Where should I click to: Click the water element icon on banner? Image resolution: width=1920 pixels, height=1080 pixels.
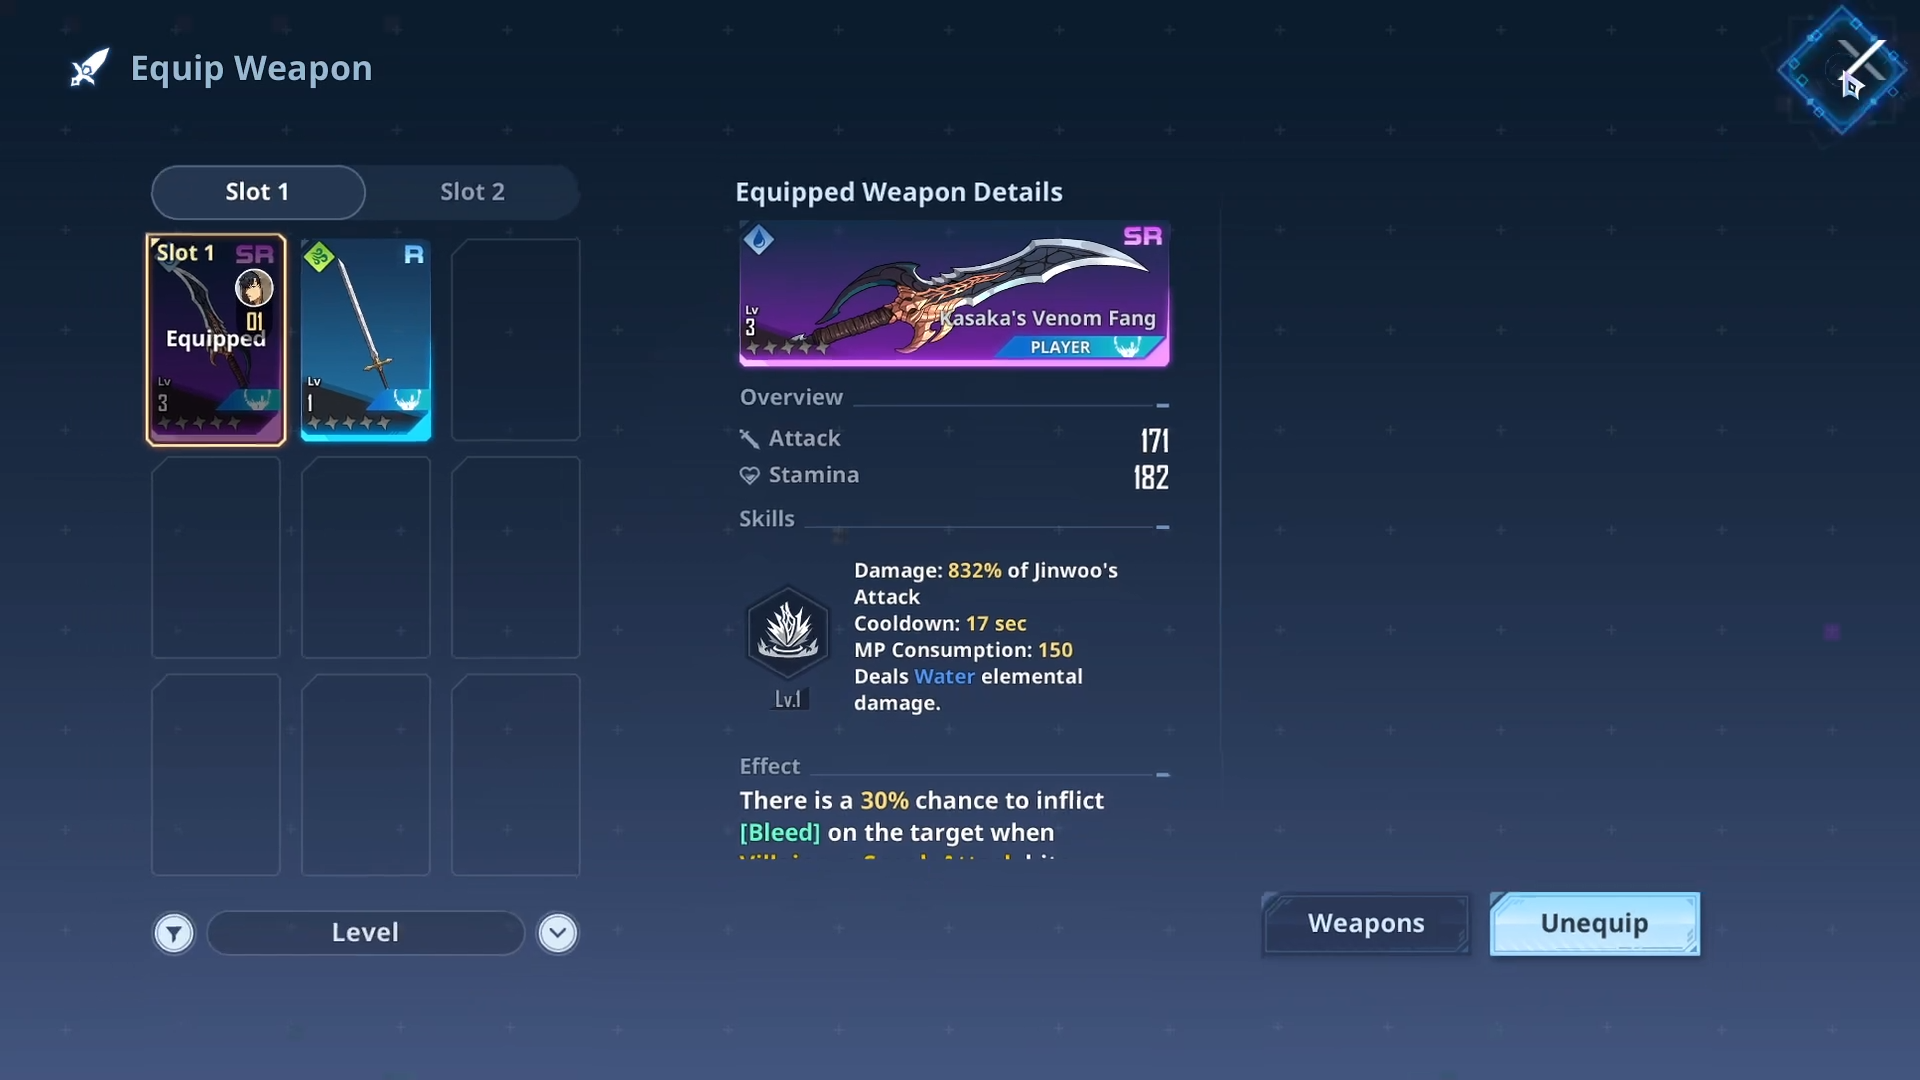[x=759, y=240]
